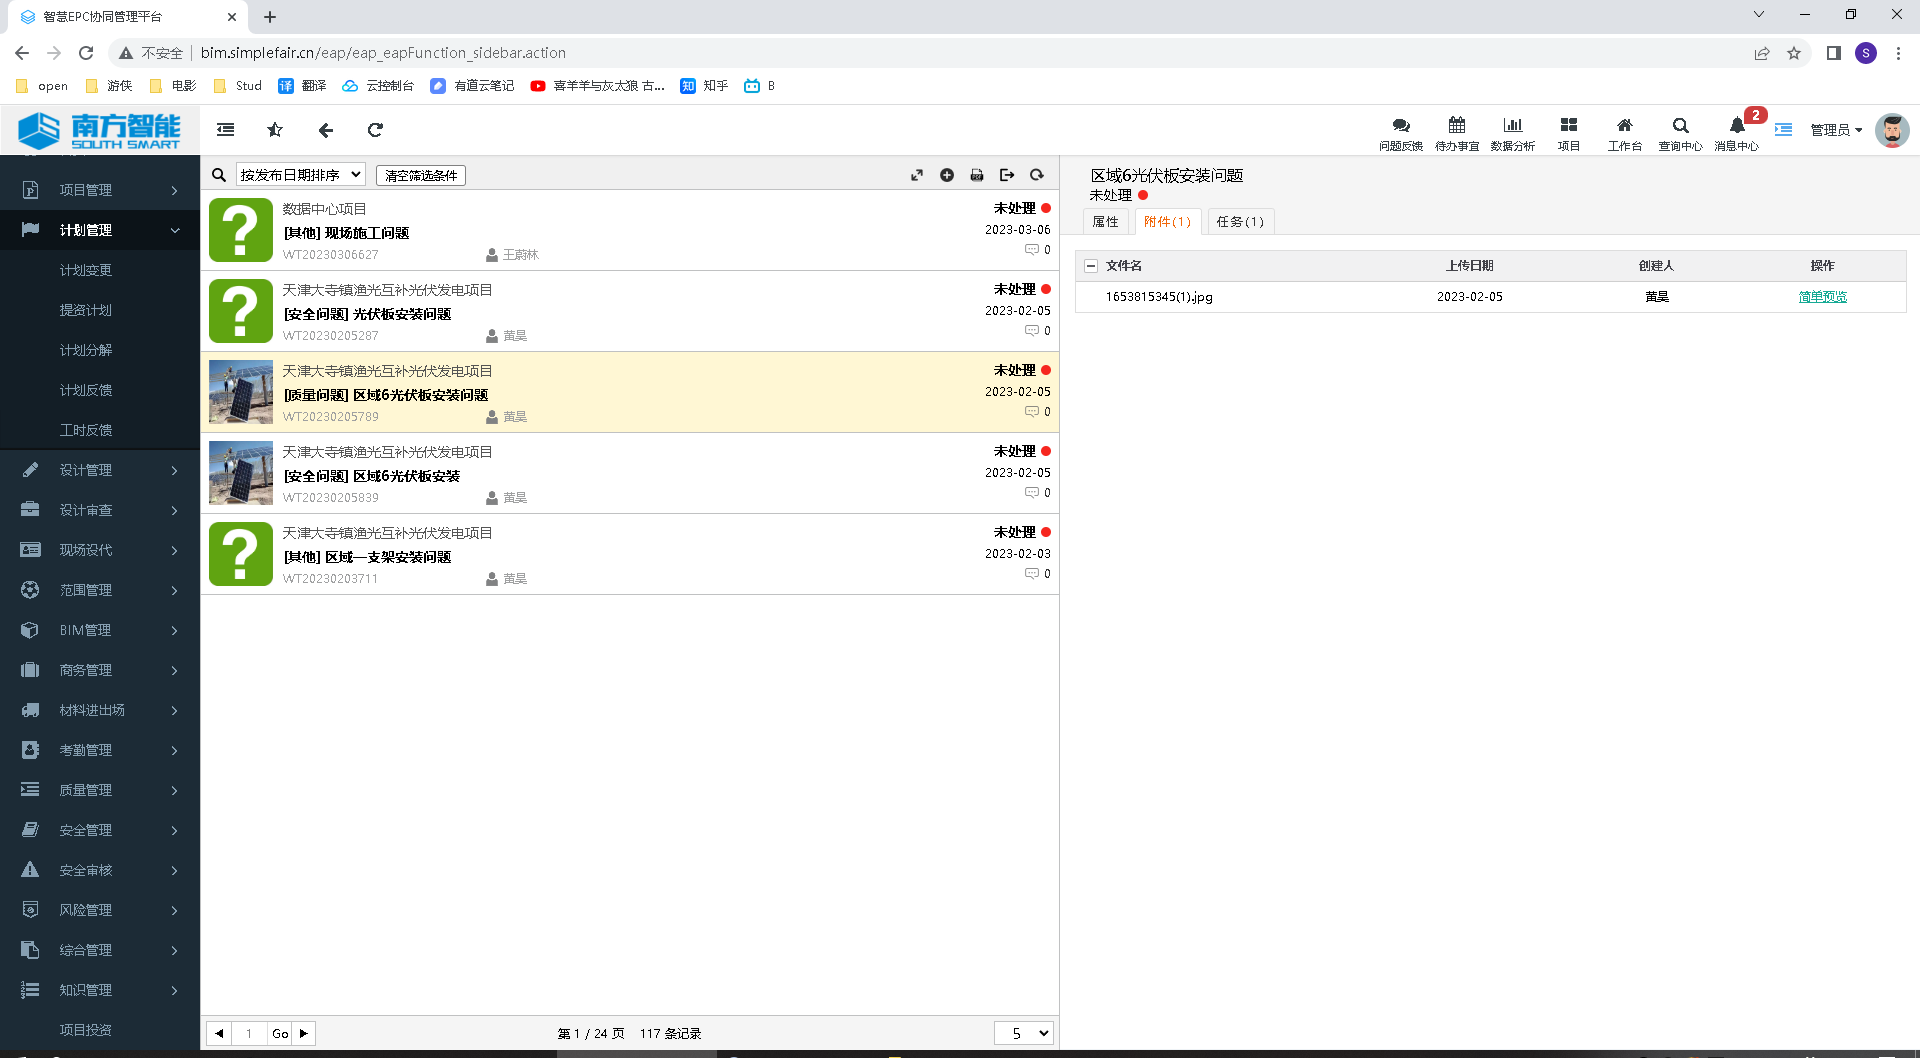Open 风险管理 sidebar menu
The height and width of the screenshot is (1058, 1920).
point(100,910)
